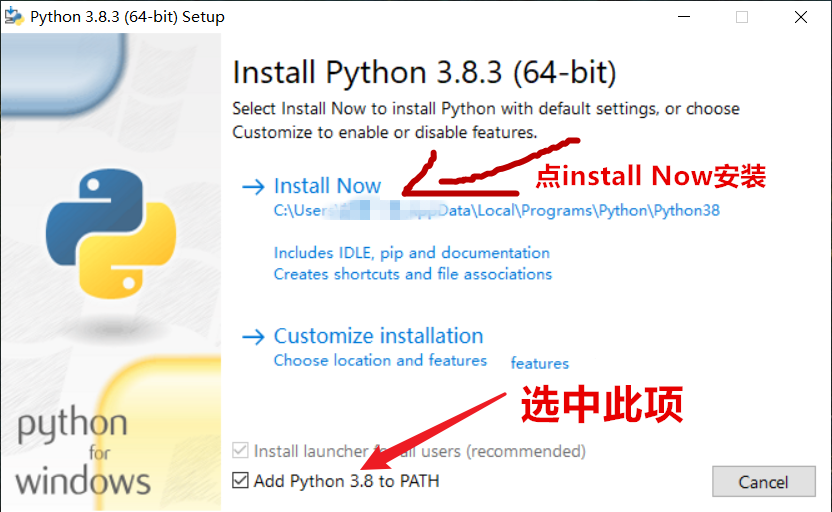
Task: Click the window title 'Python 3.8.3 (64-bit) Setup'
Action: (x=127, y=17)
